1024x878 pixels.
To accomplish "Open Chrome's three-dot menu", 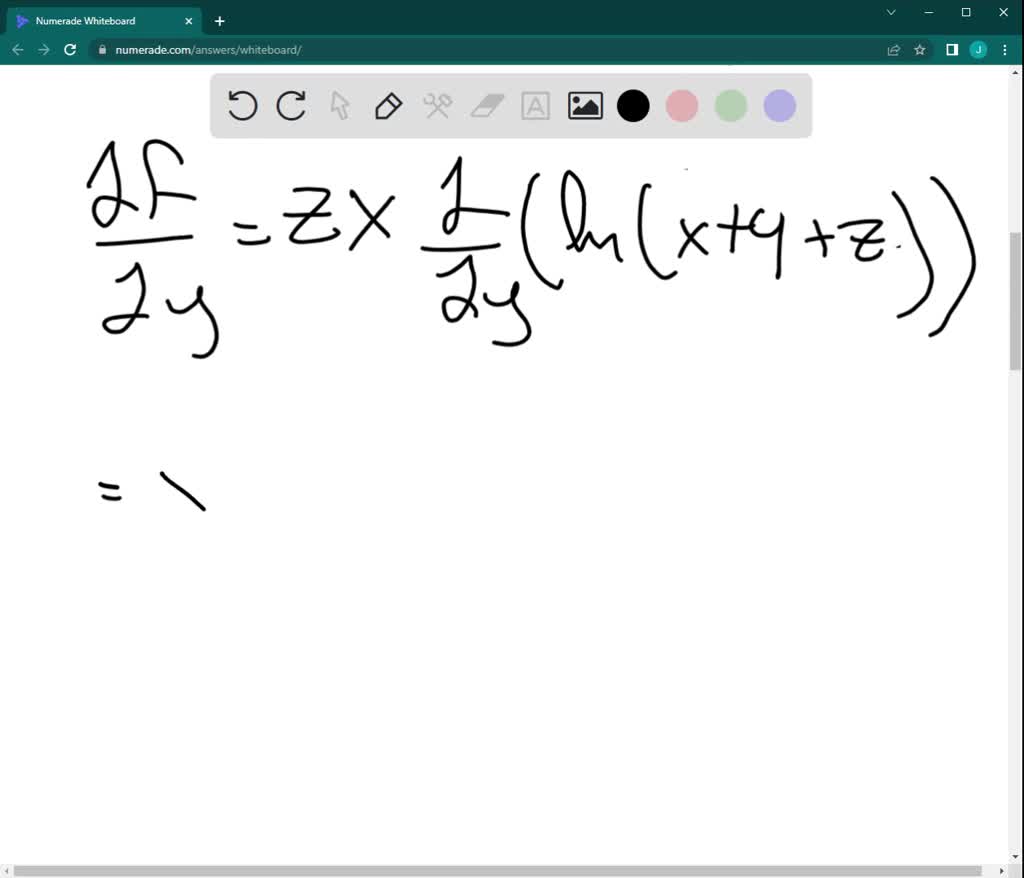I will pyautogui.click(x=1004, y=49).
